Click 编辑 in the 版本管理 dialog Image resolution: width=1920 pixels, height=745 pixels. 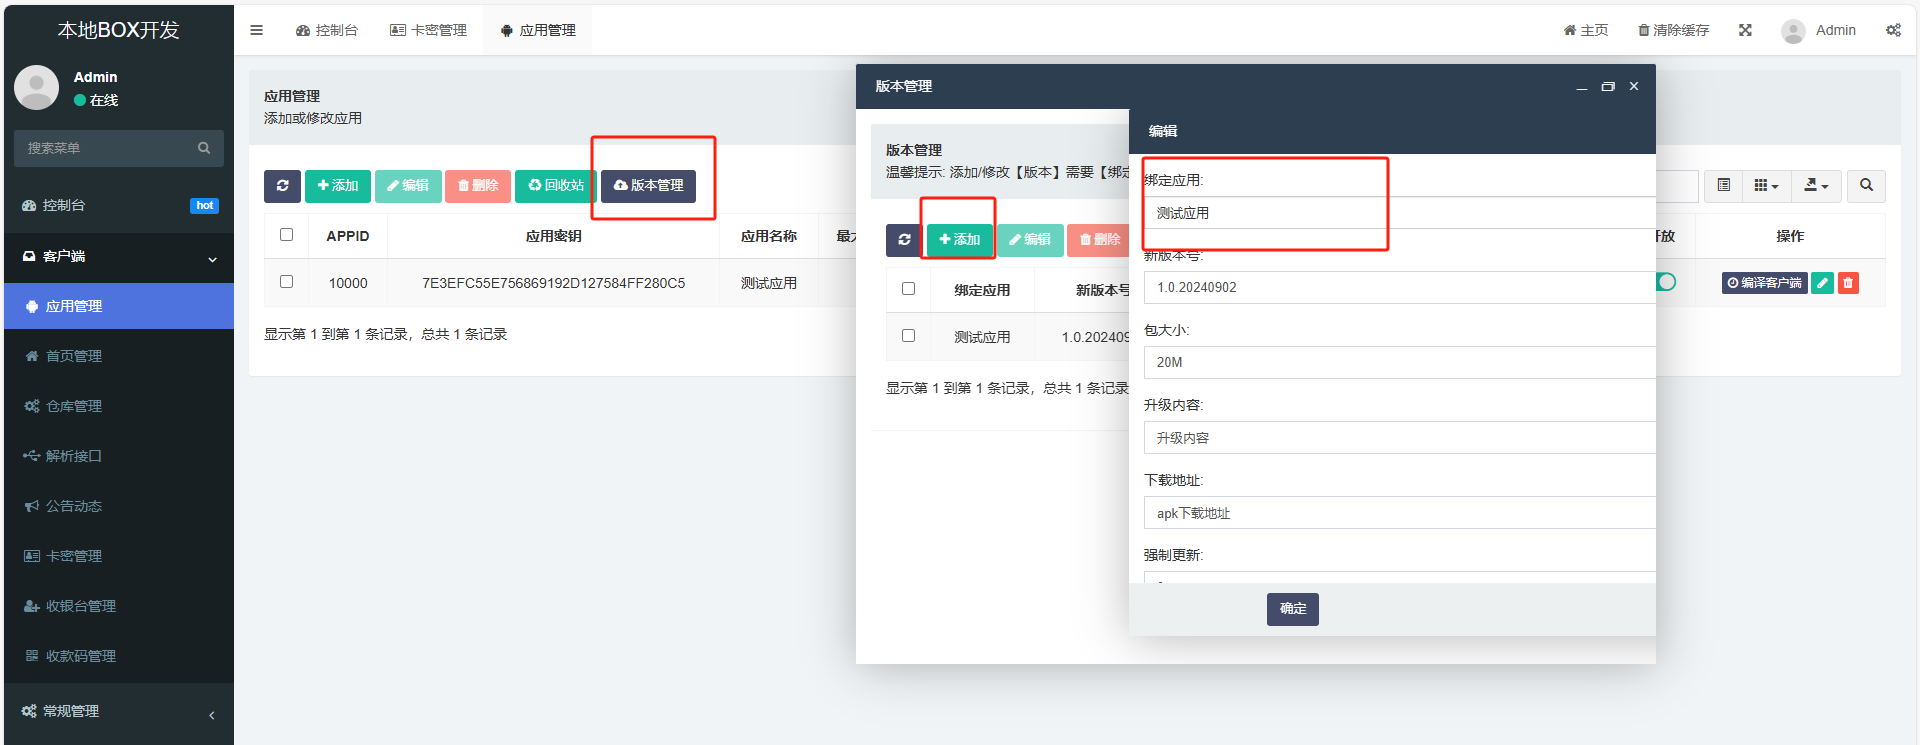coord(1030,240)
